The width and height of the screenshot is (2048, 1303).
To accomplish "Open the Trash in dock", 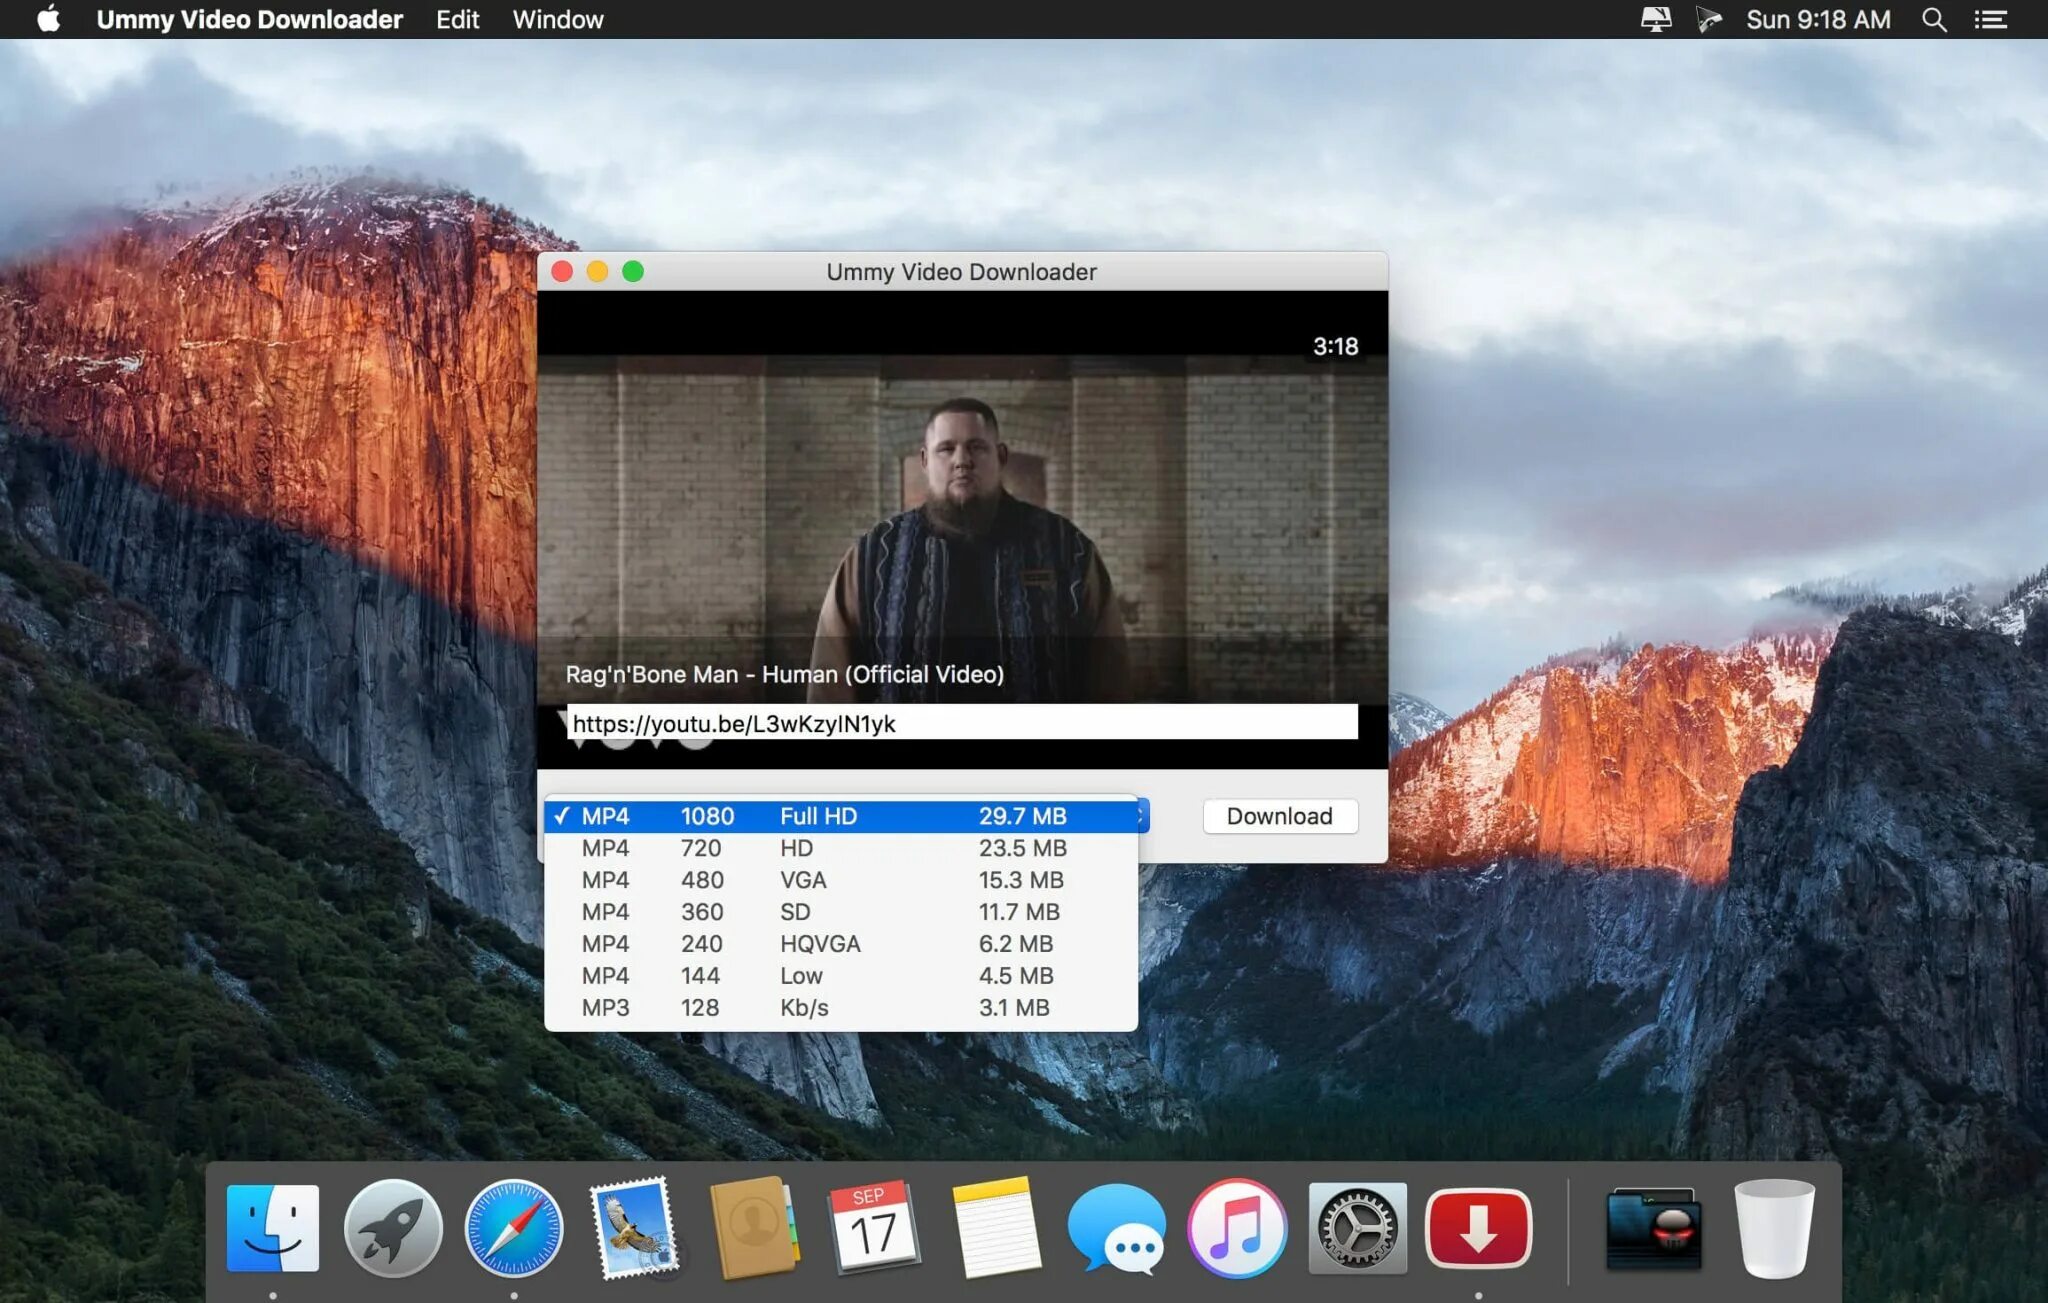I will (x=1773, y=1228).
